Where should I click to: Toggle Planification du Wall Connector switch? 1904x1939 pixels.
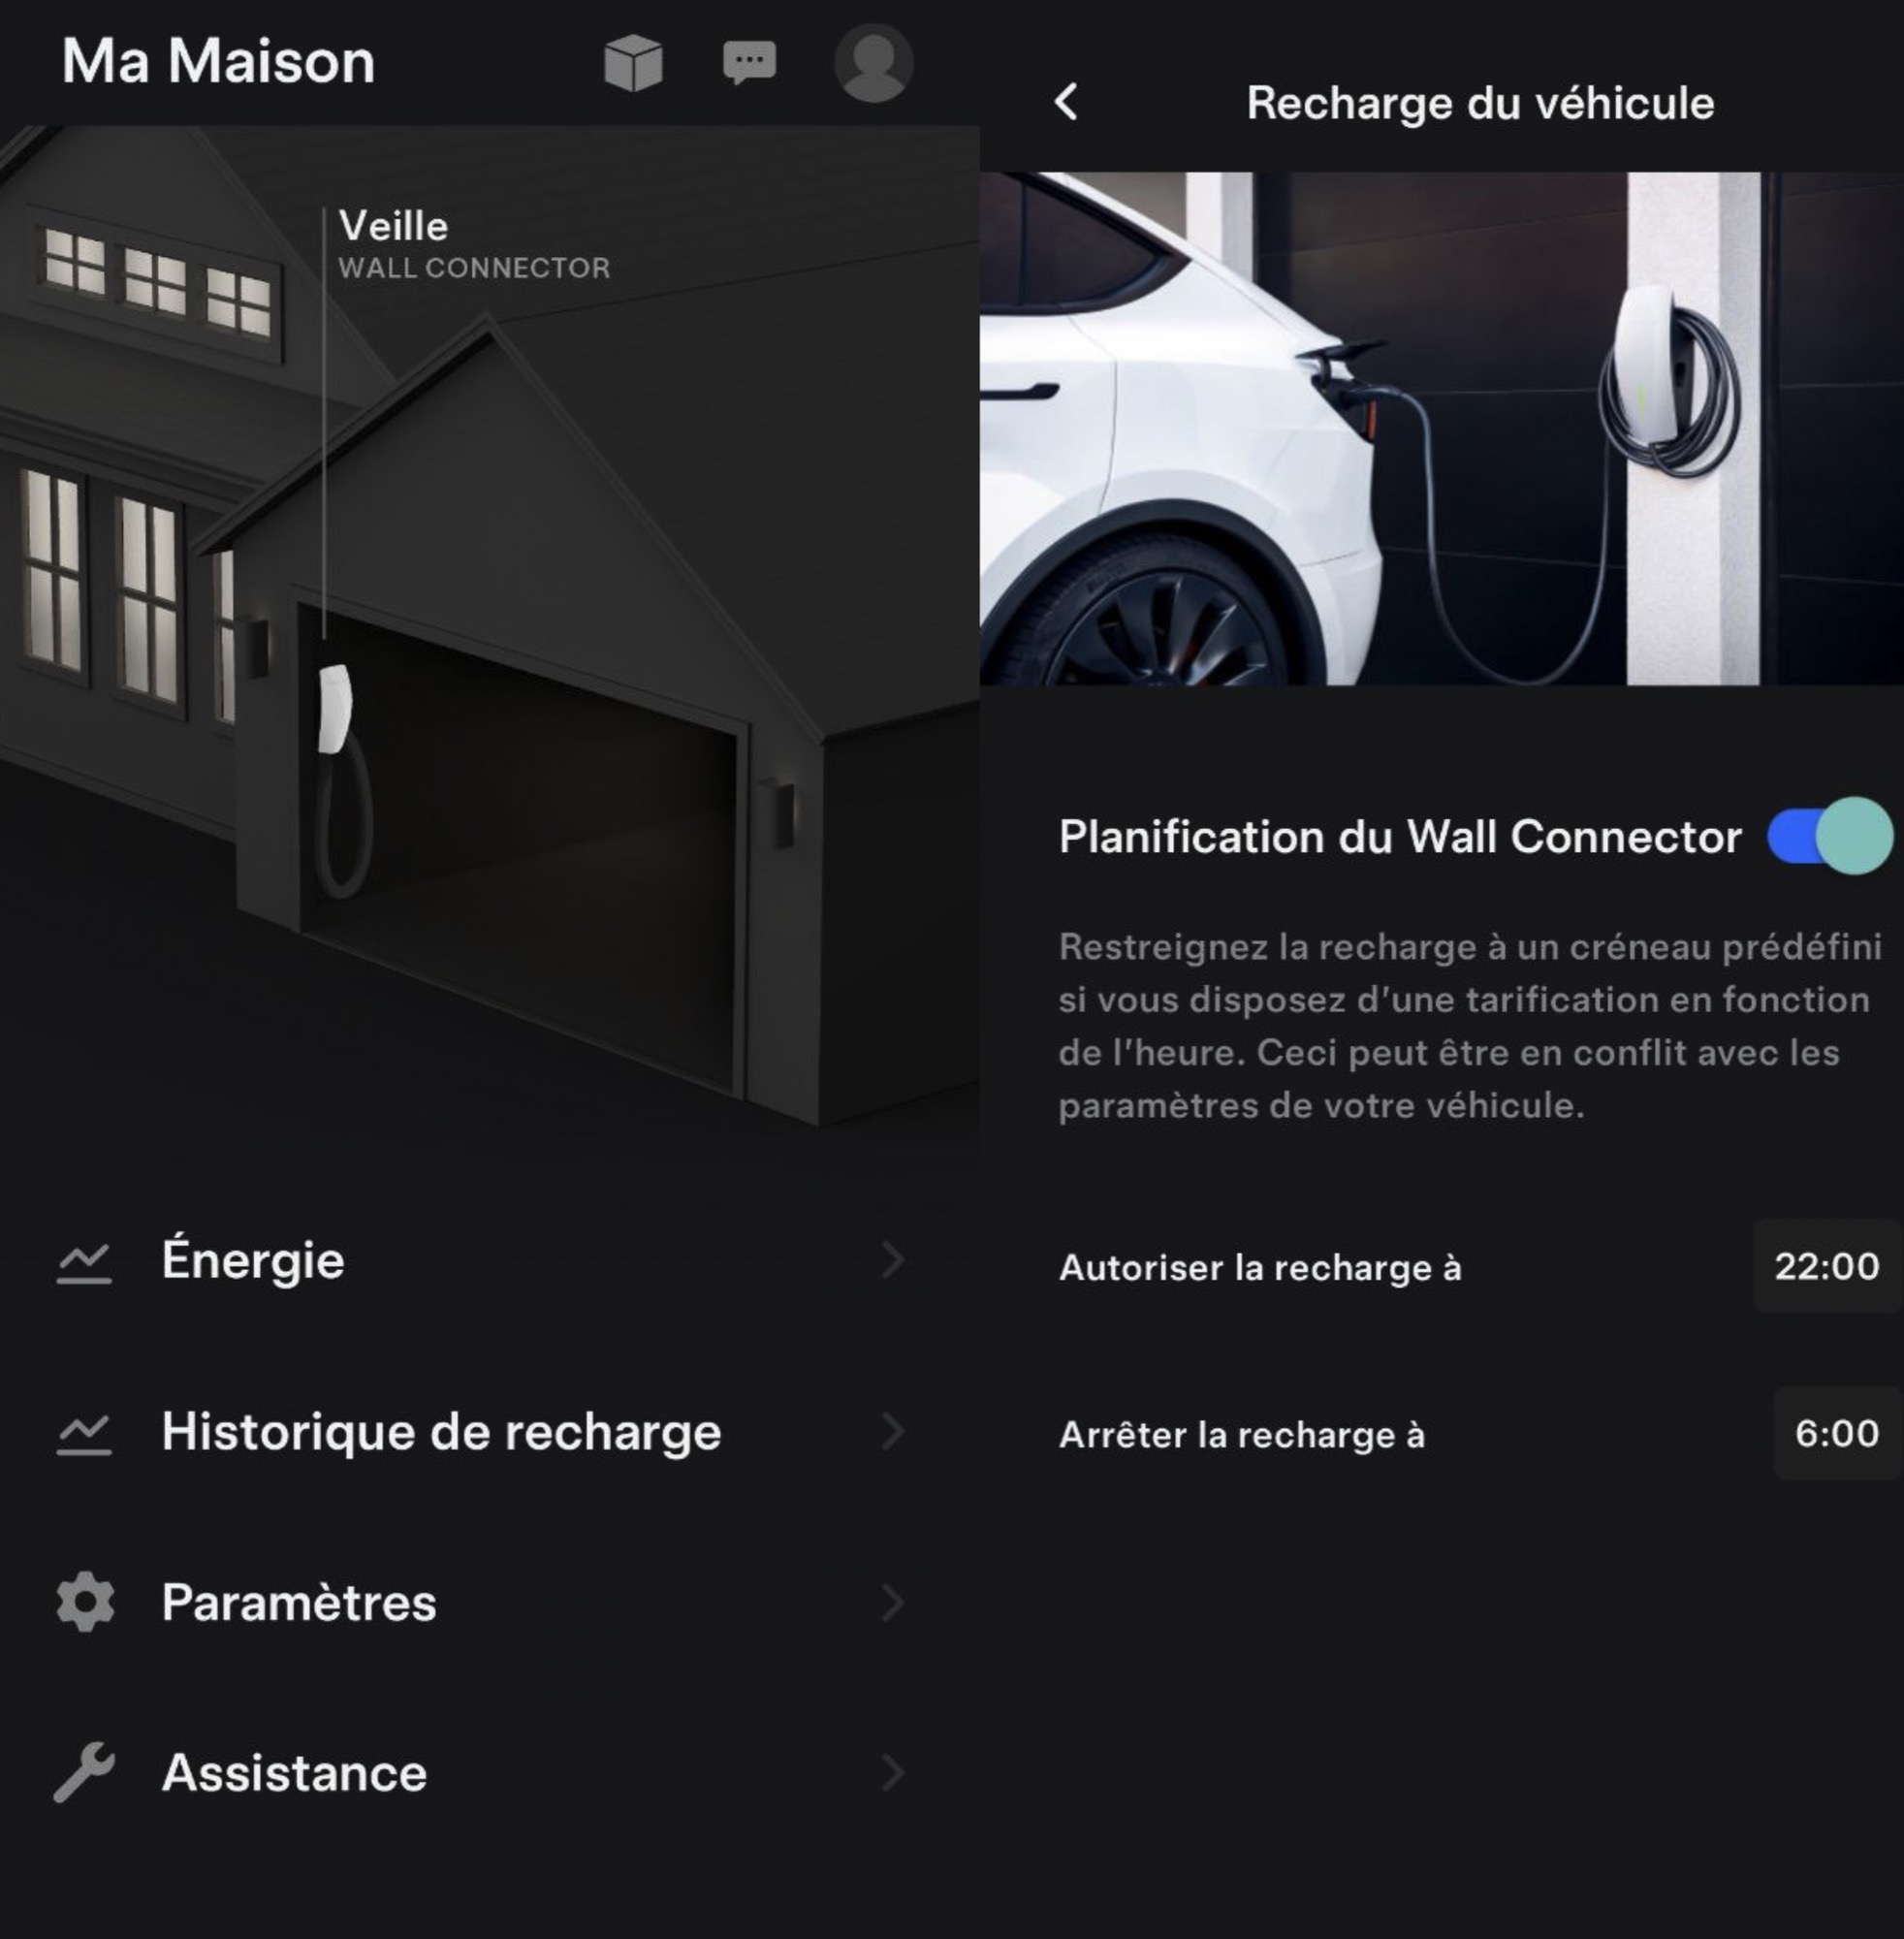(x=1829, y=836)
